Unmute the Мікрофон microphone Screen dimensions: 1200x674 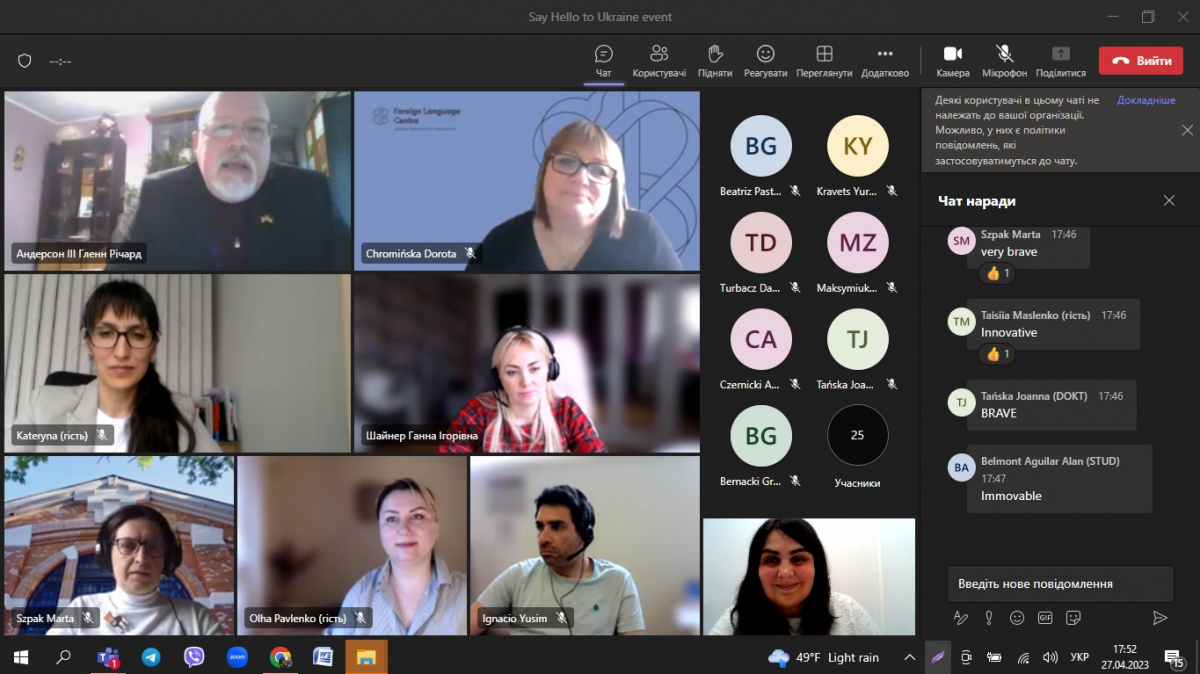pos(1004,60)
